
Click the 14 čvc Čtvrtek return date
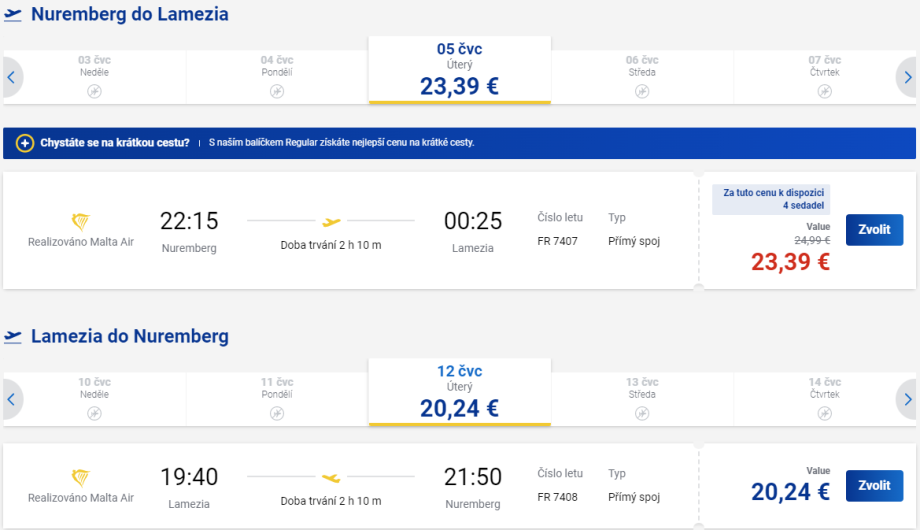point(824,392)
